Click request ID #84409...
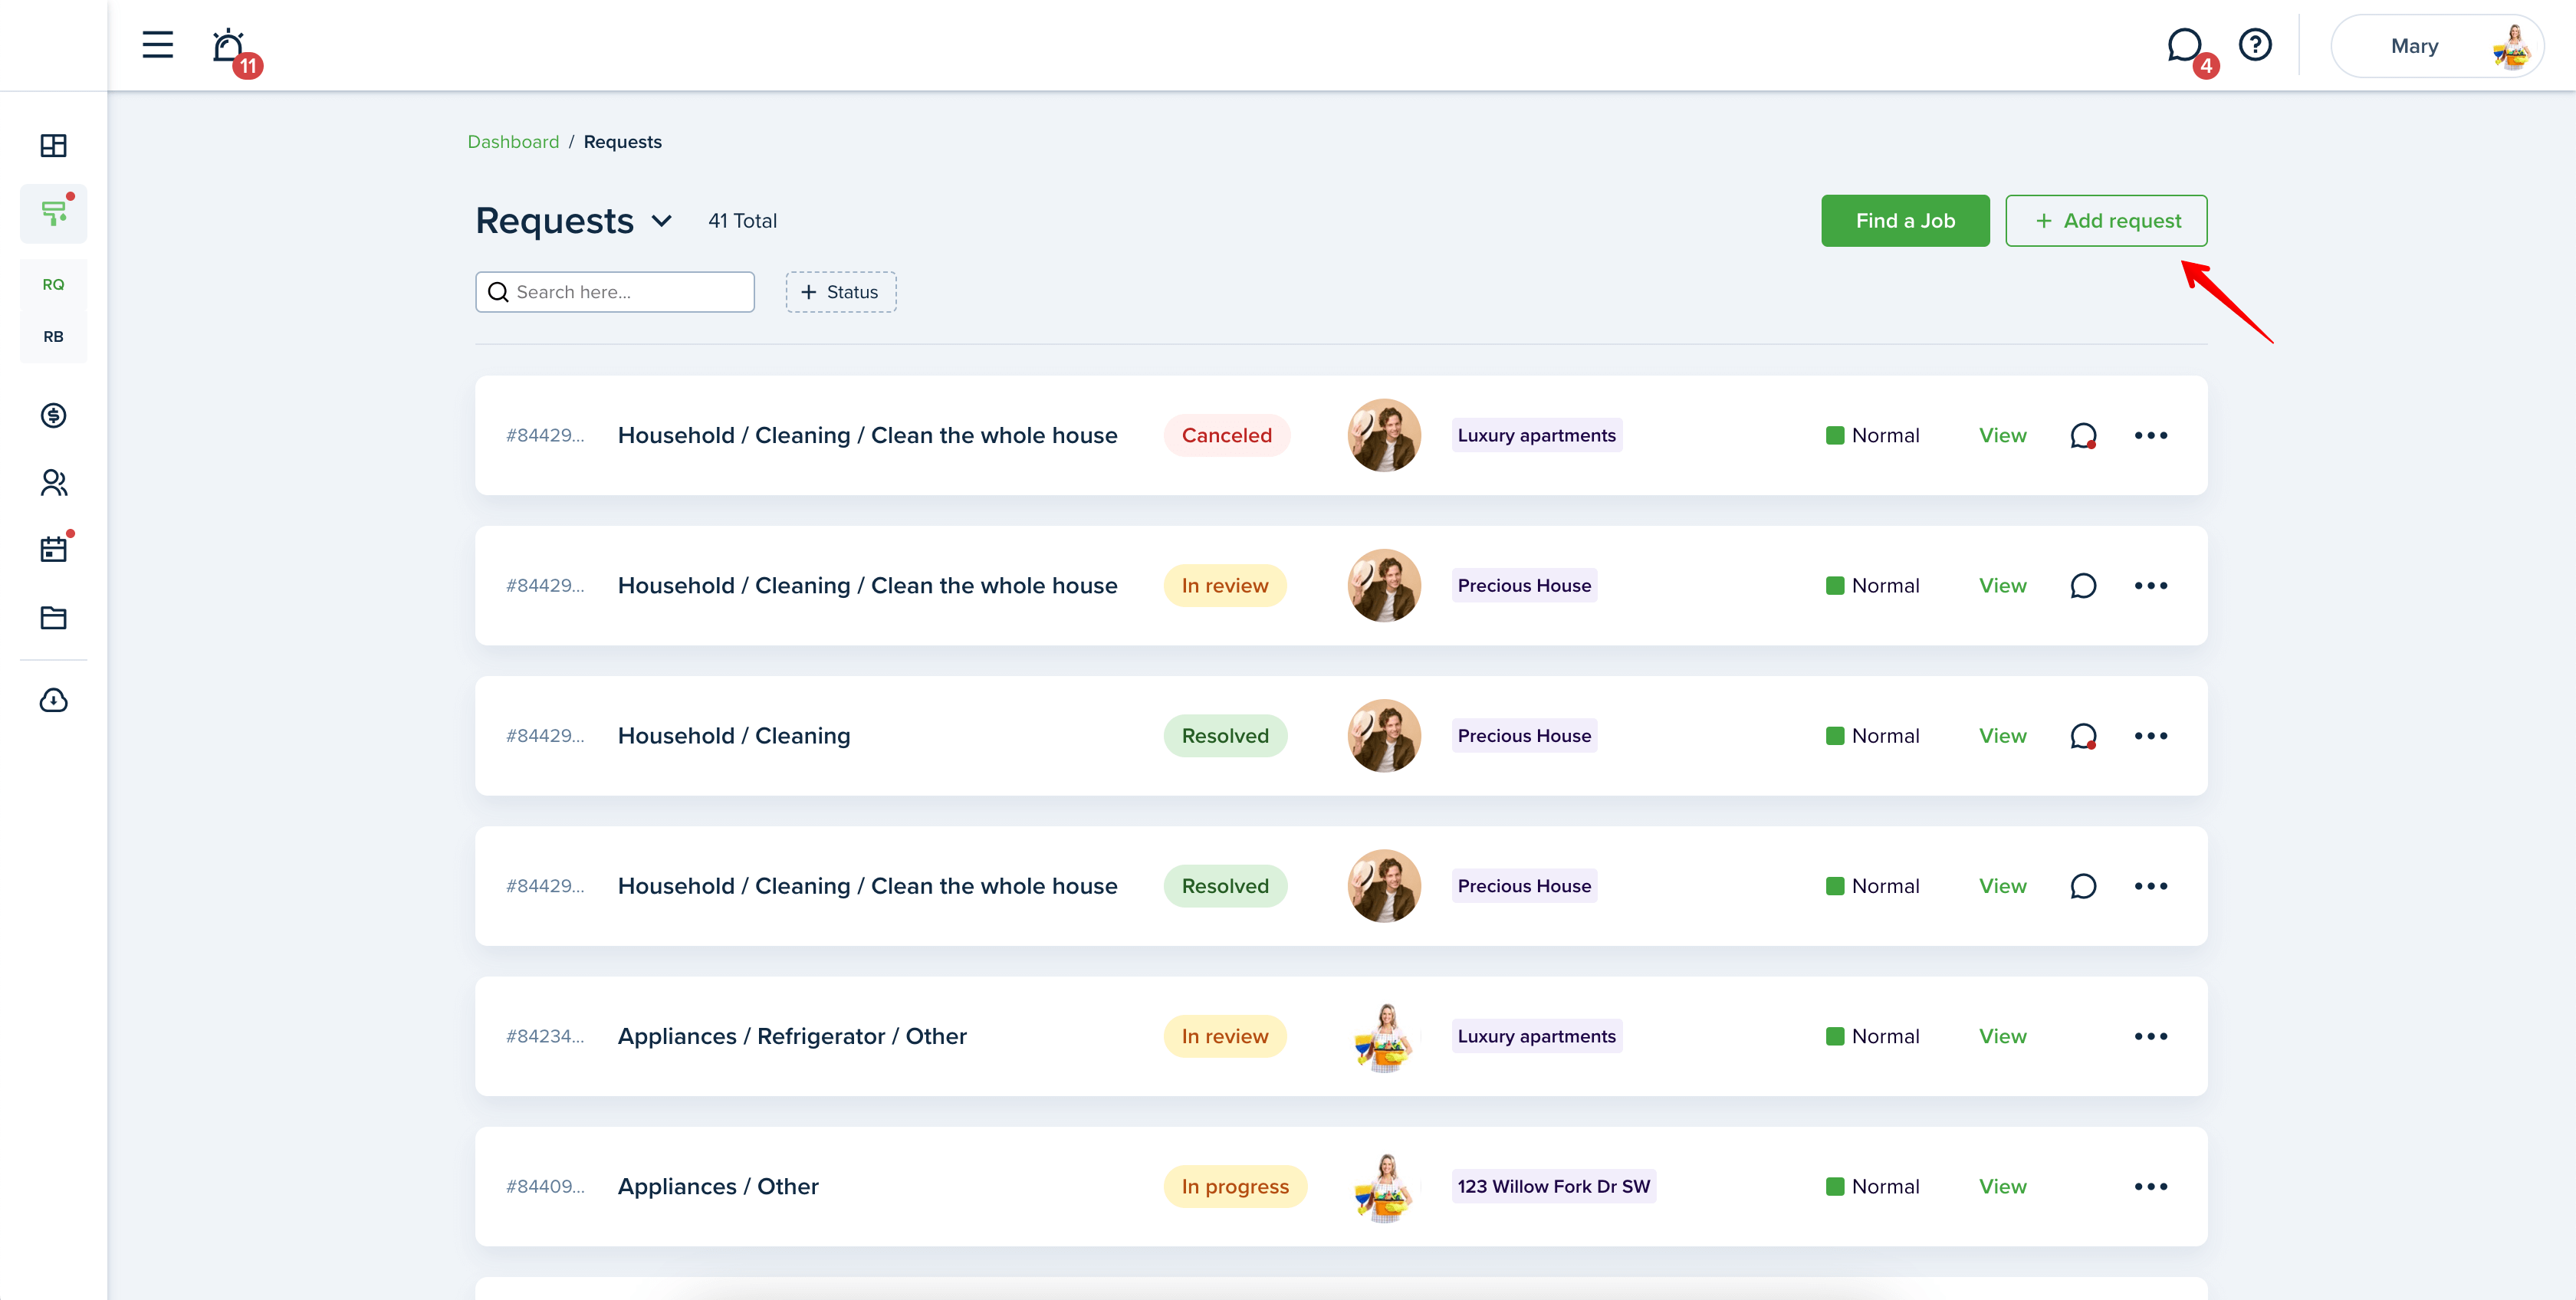This screenshot has width=2576, height=1300. pyautogui.click(x=545, y=1187)
